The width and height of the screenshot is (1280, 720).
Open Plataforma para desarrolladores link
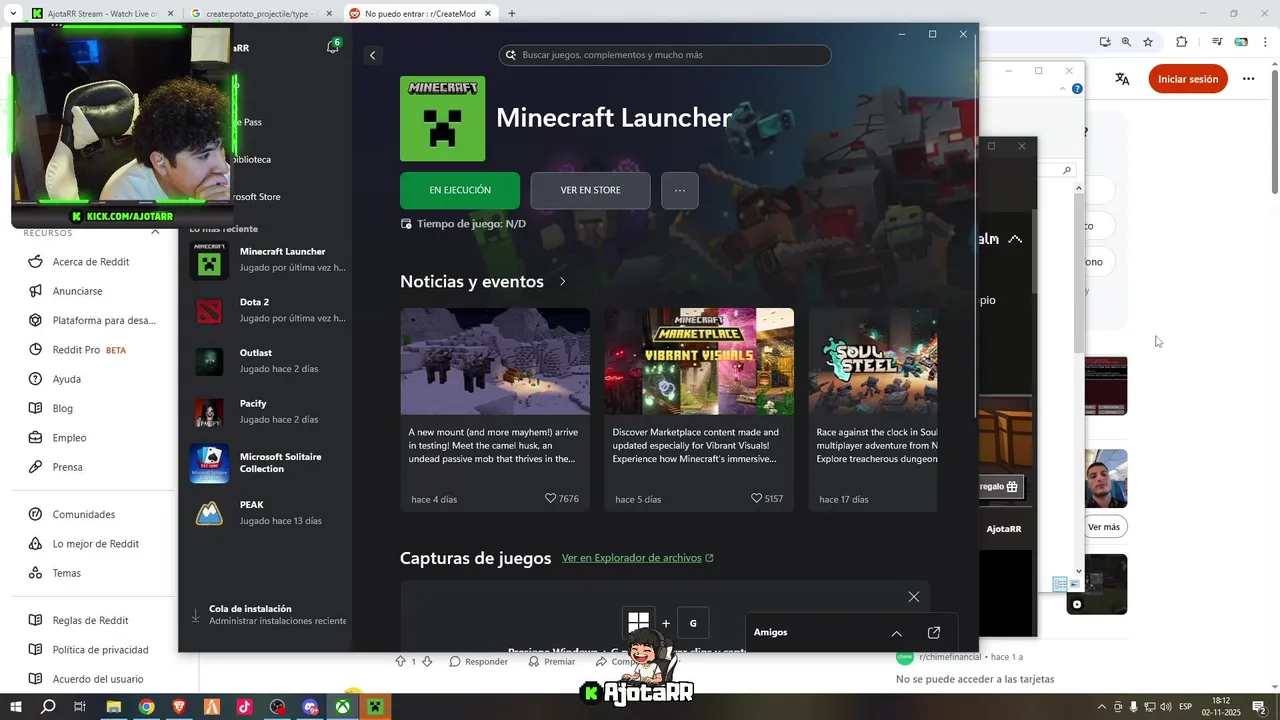coord(92,321)
